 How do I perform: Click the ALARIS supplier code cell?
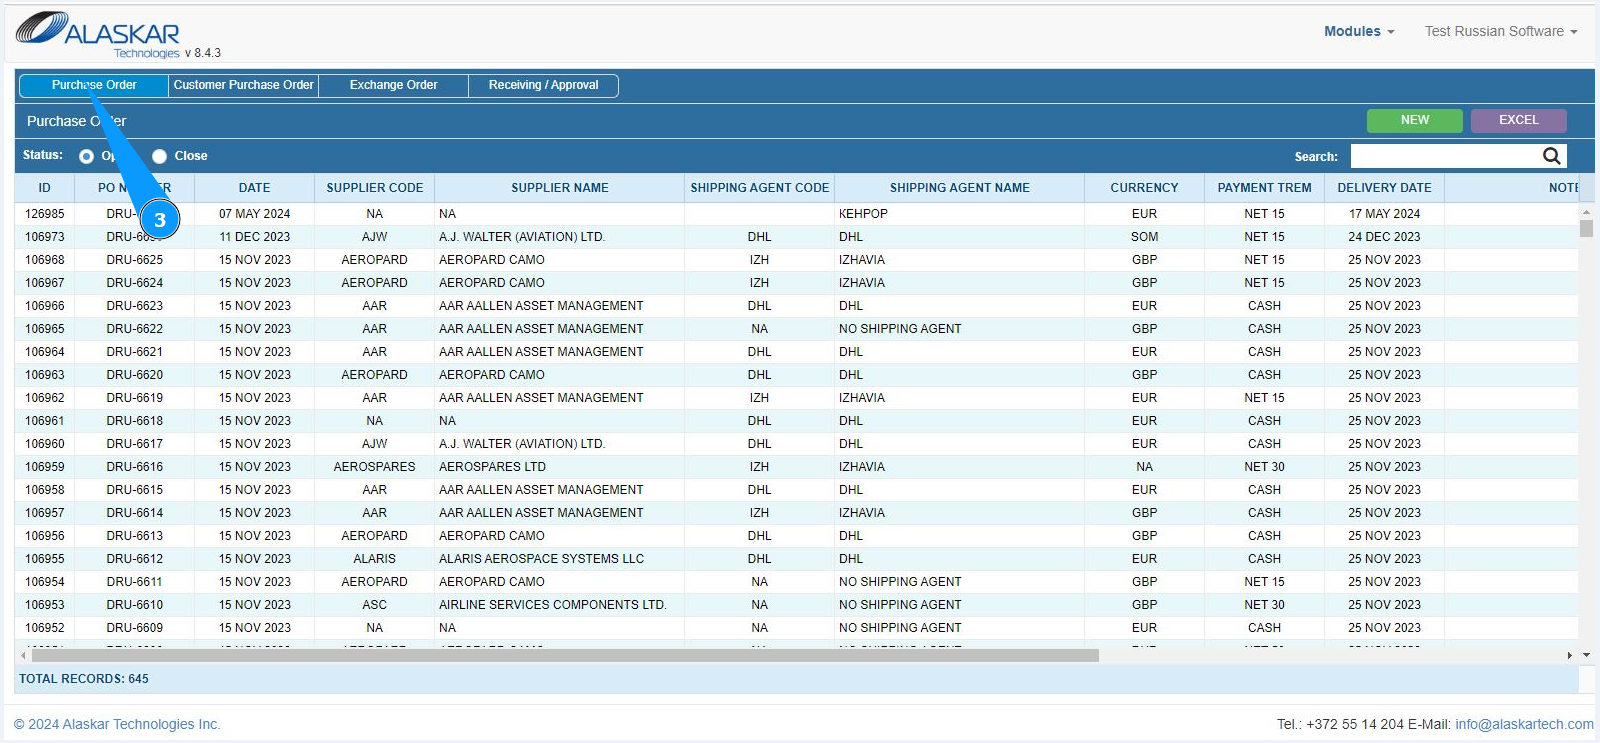pos(374,559)
